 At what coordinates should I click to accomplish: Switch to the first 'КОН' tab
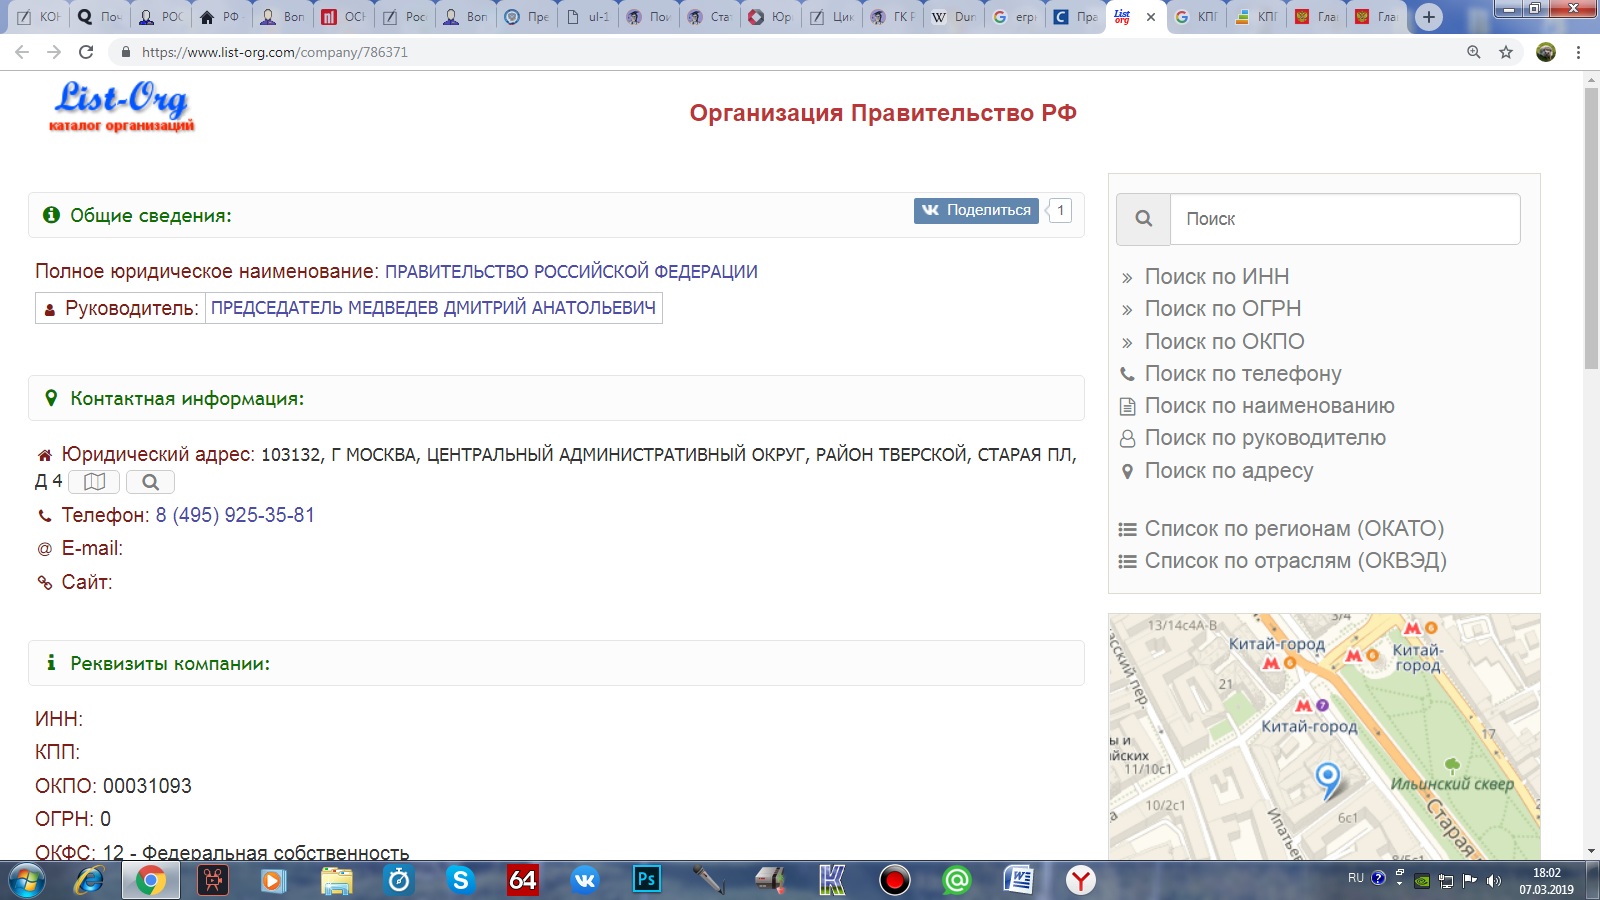(x=39, y=17)
